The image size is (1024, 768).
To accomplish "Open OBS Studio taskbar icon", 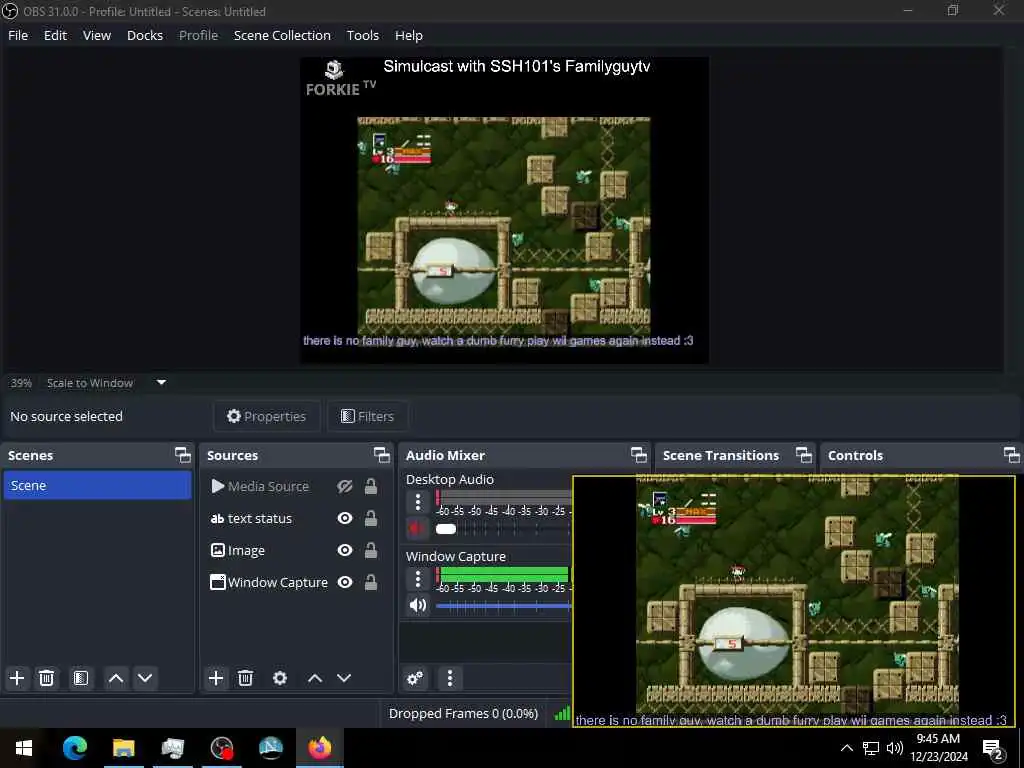I will 222,748.
